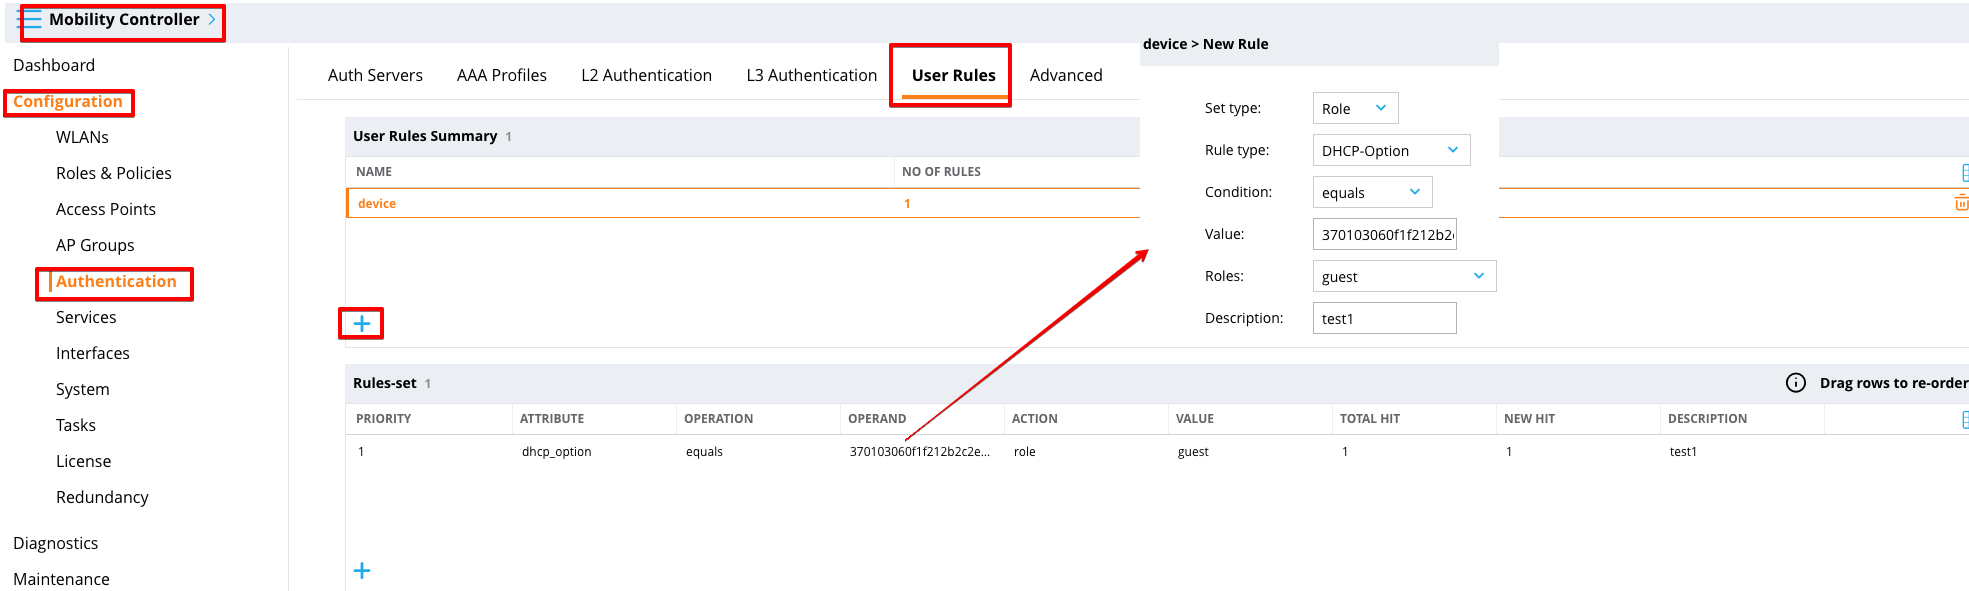
Task: Click the Description field containing test1
Action: (1384, 318)
